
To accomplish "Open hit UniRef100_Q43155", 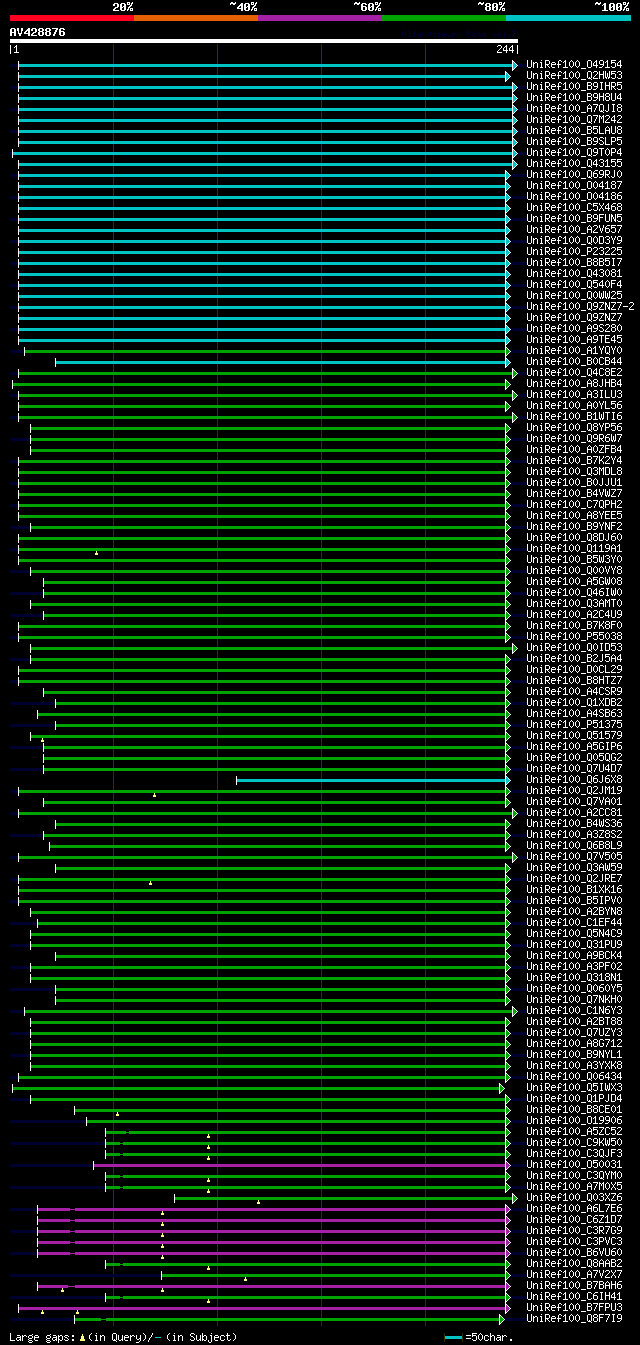I will [x=574, y=164].
